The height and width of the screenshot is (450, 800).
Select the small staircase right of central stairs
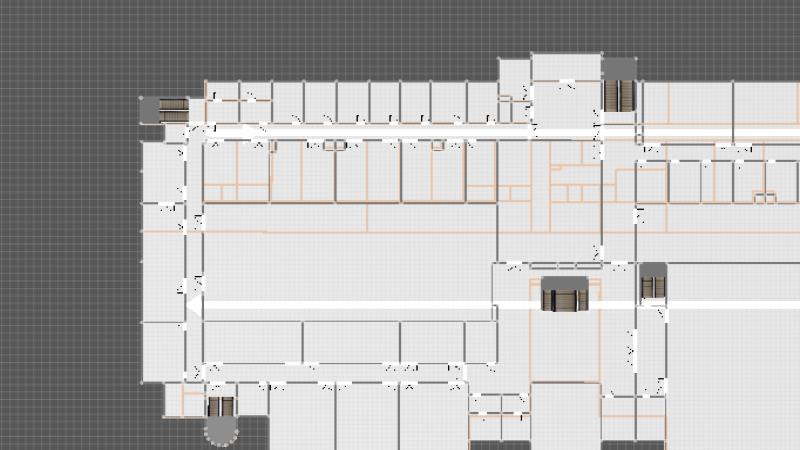point(653,287)
